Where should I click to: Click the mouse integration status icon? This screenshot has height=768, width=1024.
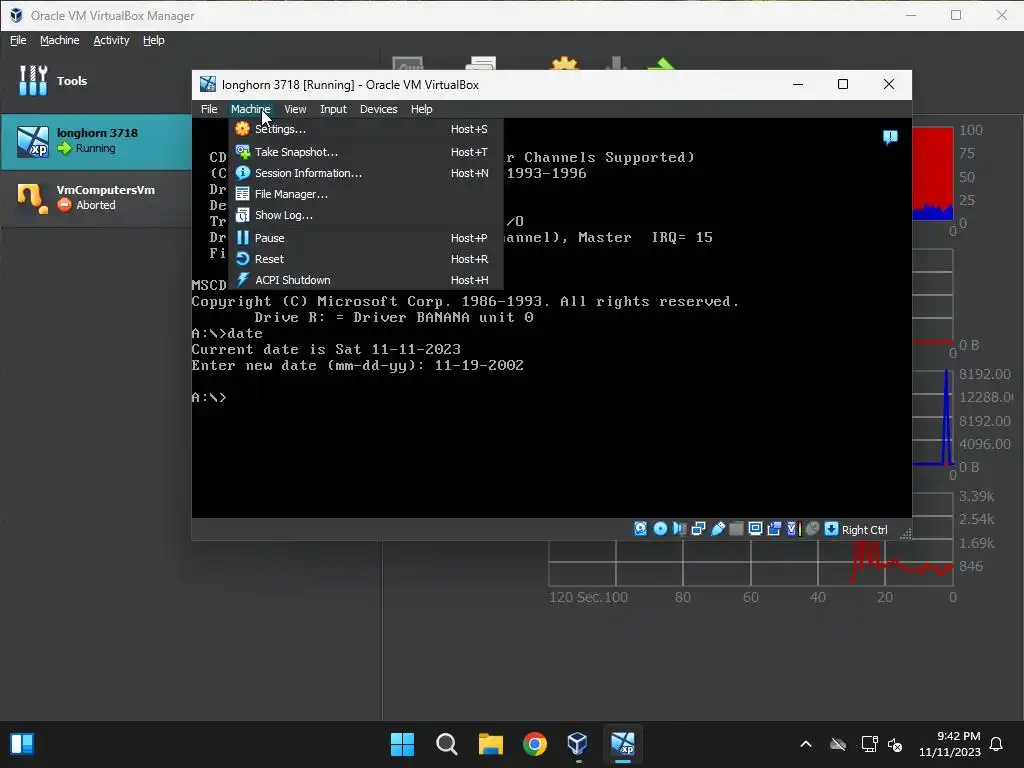pos(812,529)
